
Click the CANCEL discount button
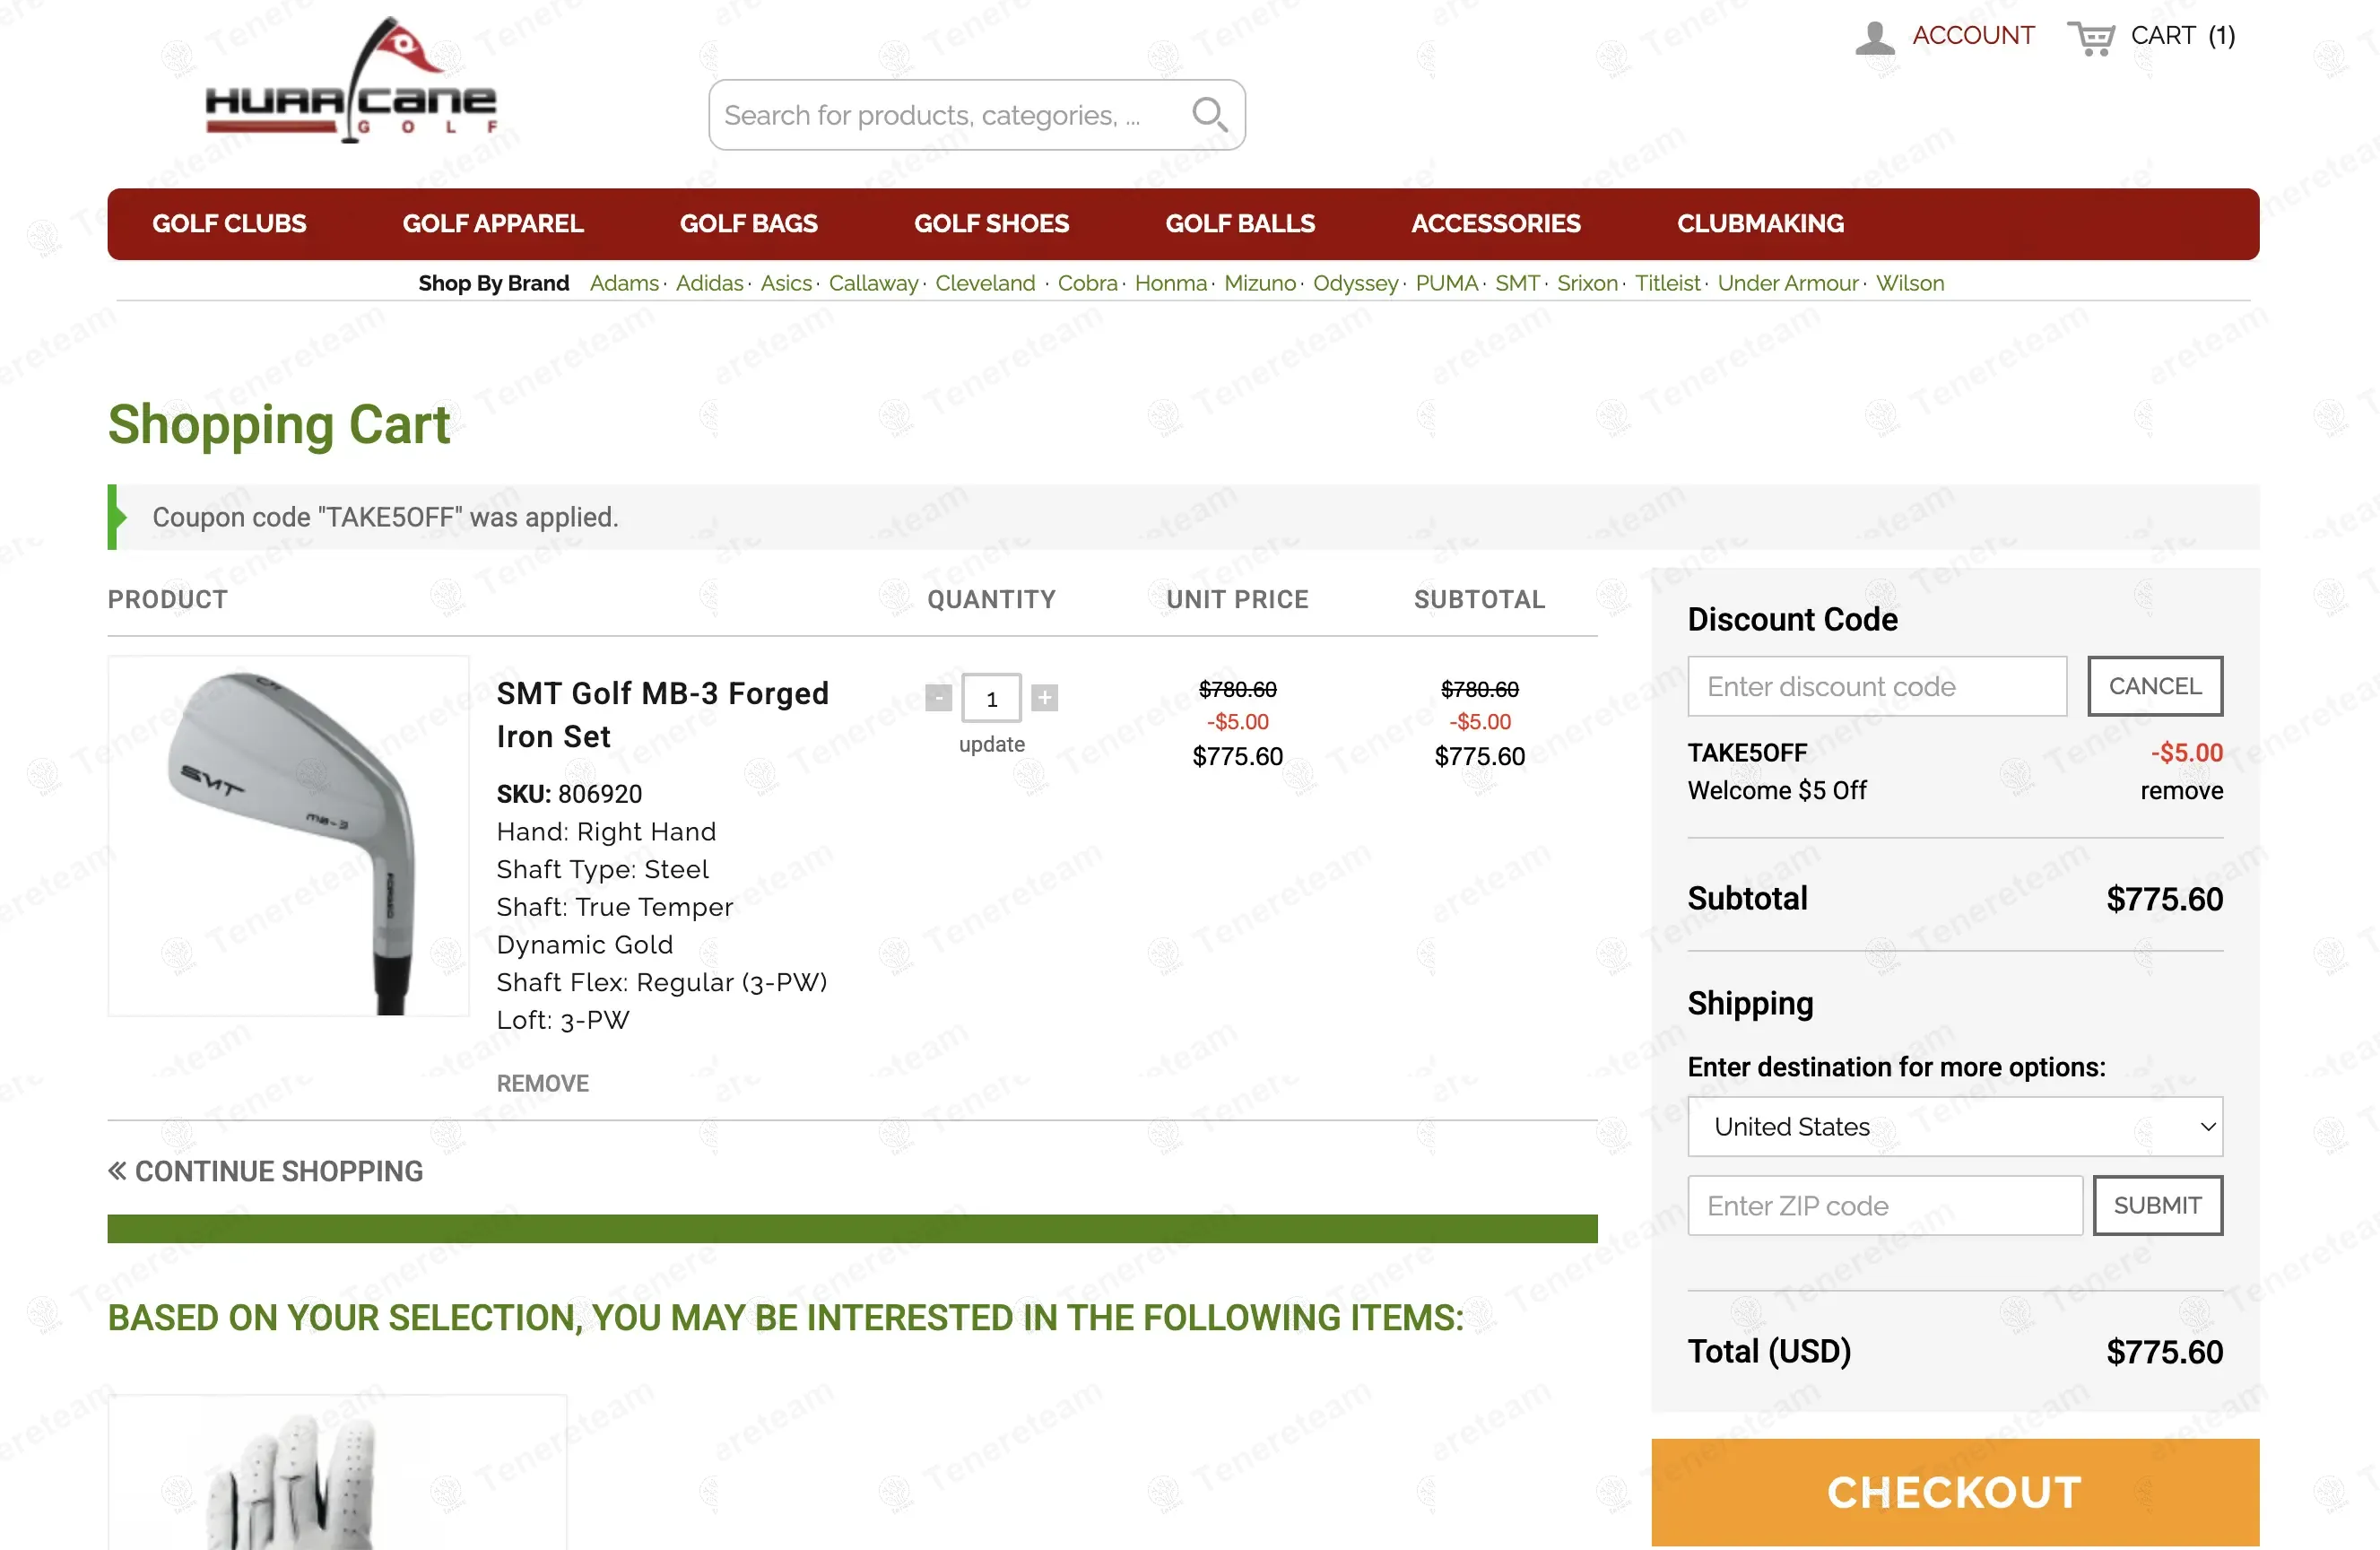click(2155, 686)
